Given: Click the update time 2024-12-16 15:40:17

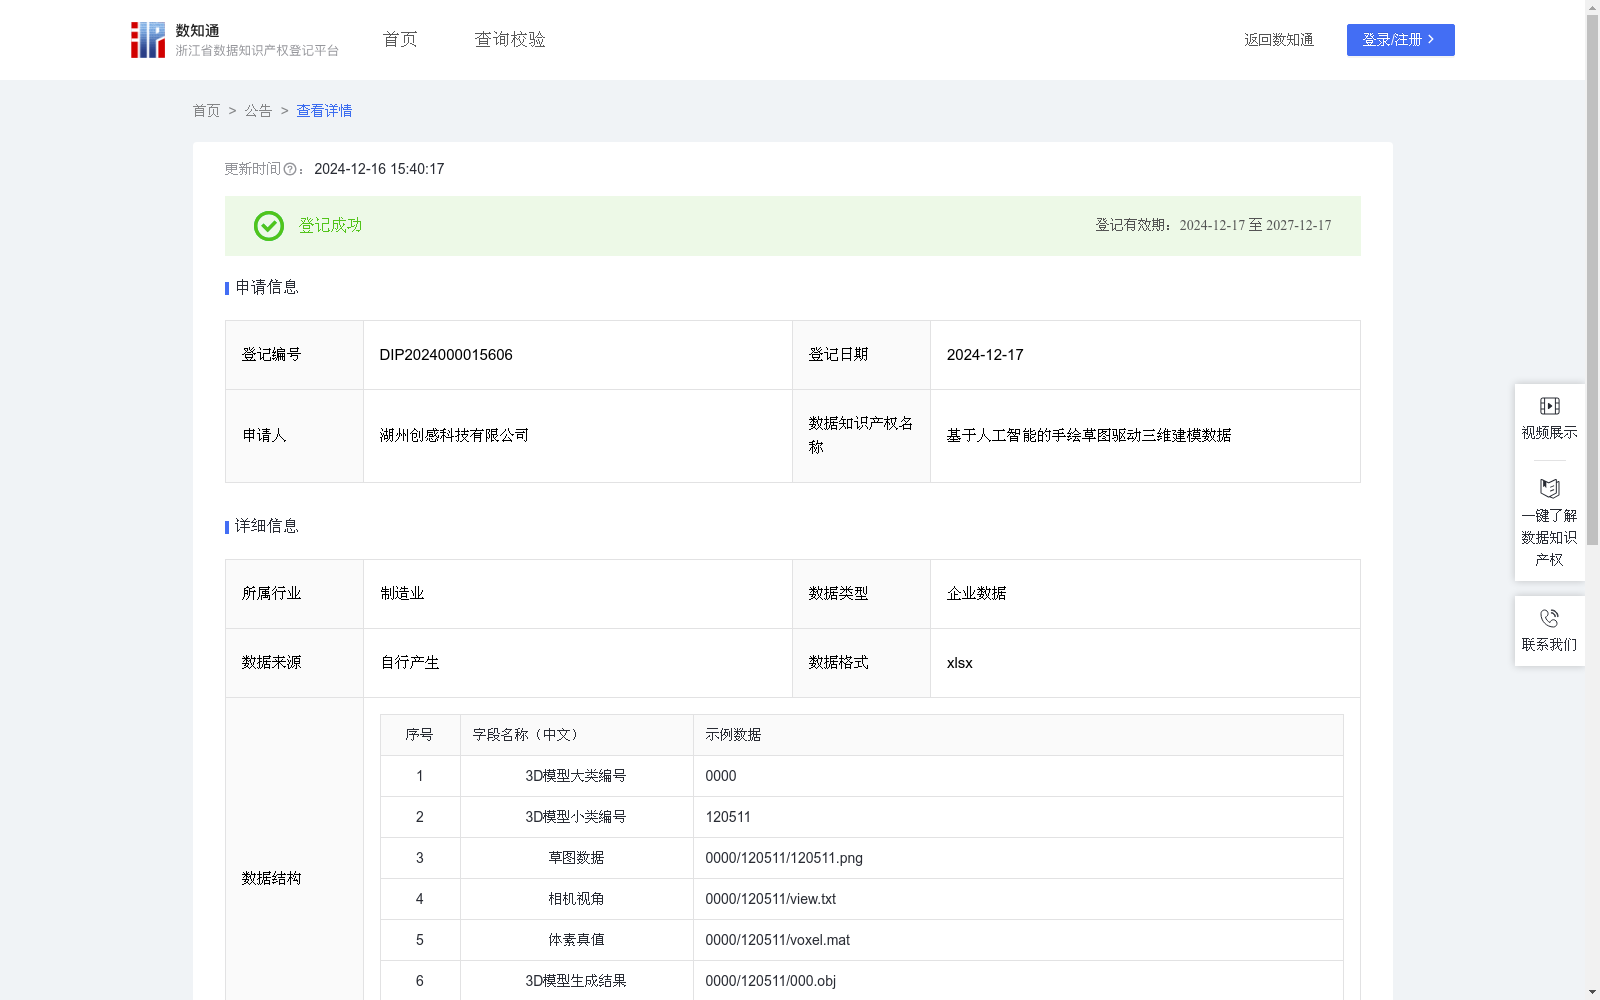Looking at the screenshot, I should pyautogui.click(x=379, y=169).
